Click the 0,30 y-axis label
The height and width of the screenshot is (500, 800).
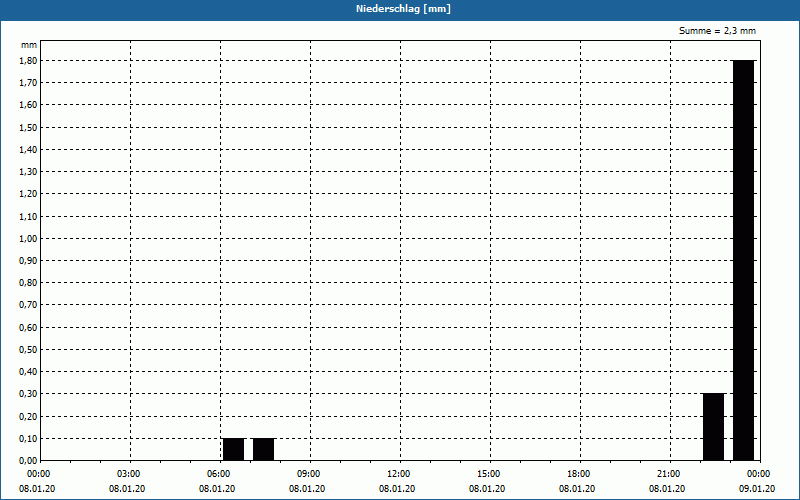coord(28,394)
